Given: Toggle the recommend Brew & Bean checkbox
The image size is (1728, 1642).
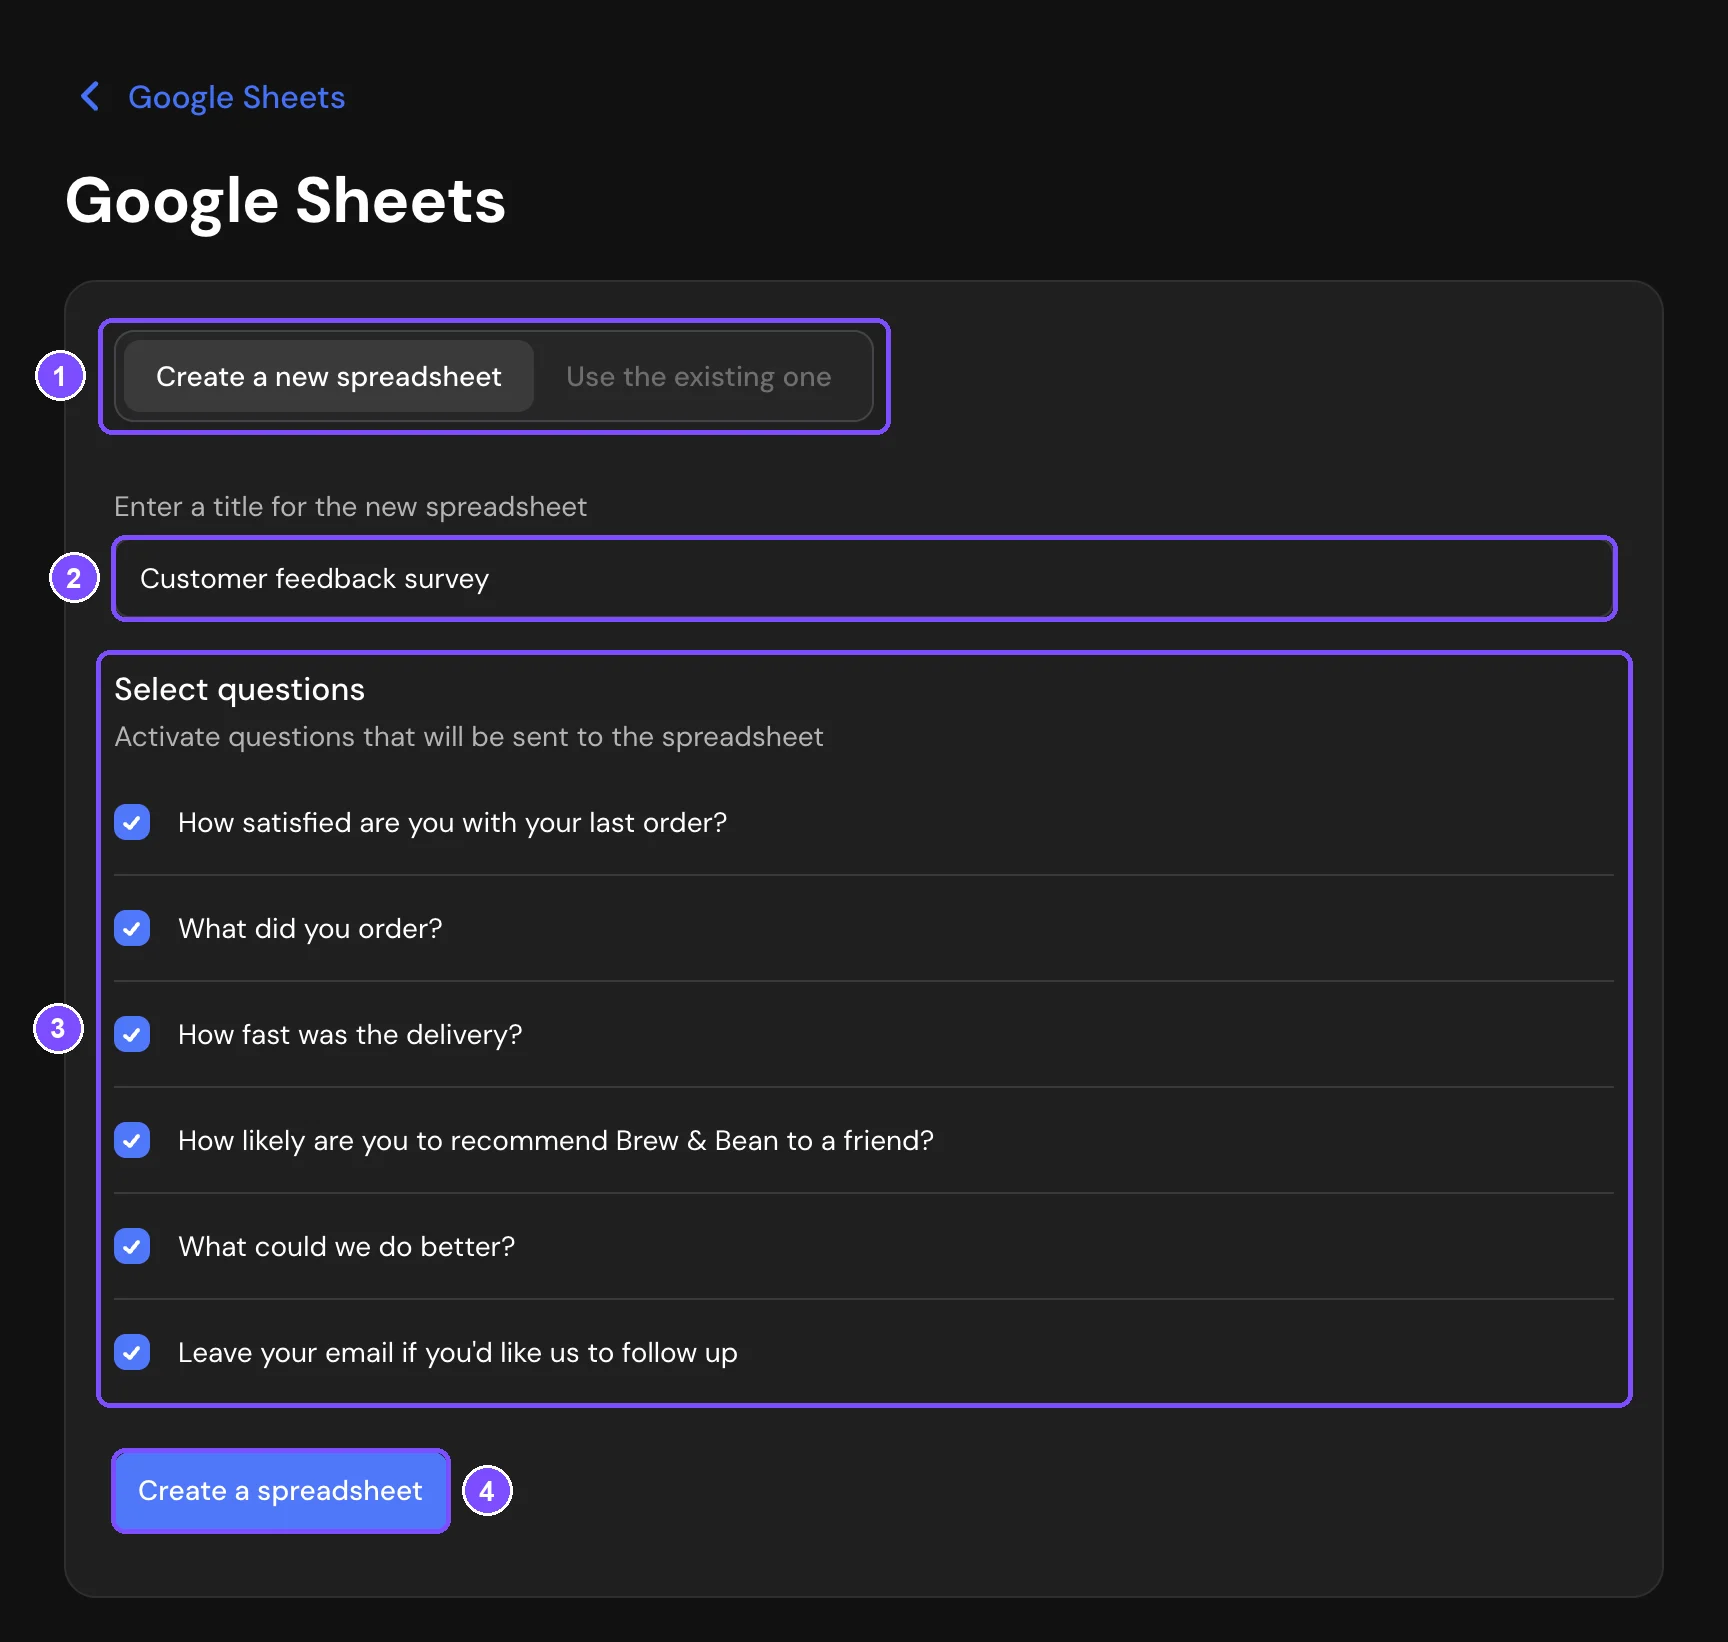Looking at the screenshot, I should tap(132, 1140).
